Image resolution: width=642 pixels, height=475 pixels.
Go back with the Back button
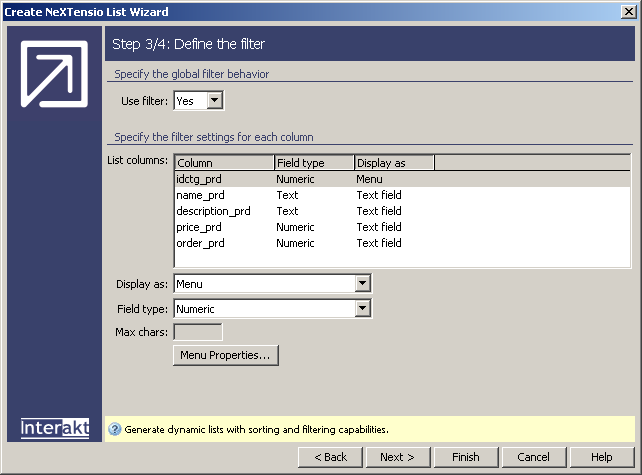pos(331,457)
